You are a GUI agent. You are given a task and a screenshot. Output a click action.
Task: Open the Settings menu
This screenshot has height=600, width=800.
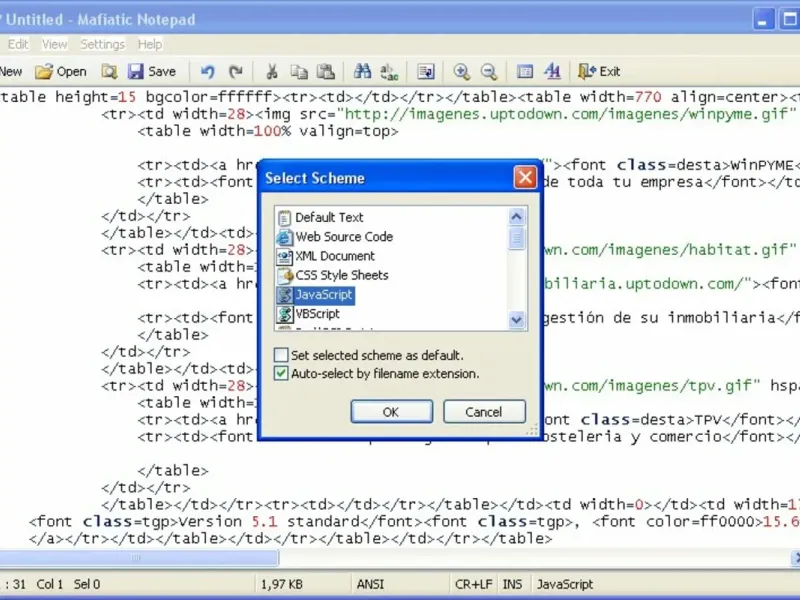[103, 44]
